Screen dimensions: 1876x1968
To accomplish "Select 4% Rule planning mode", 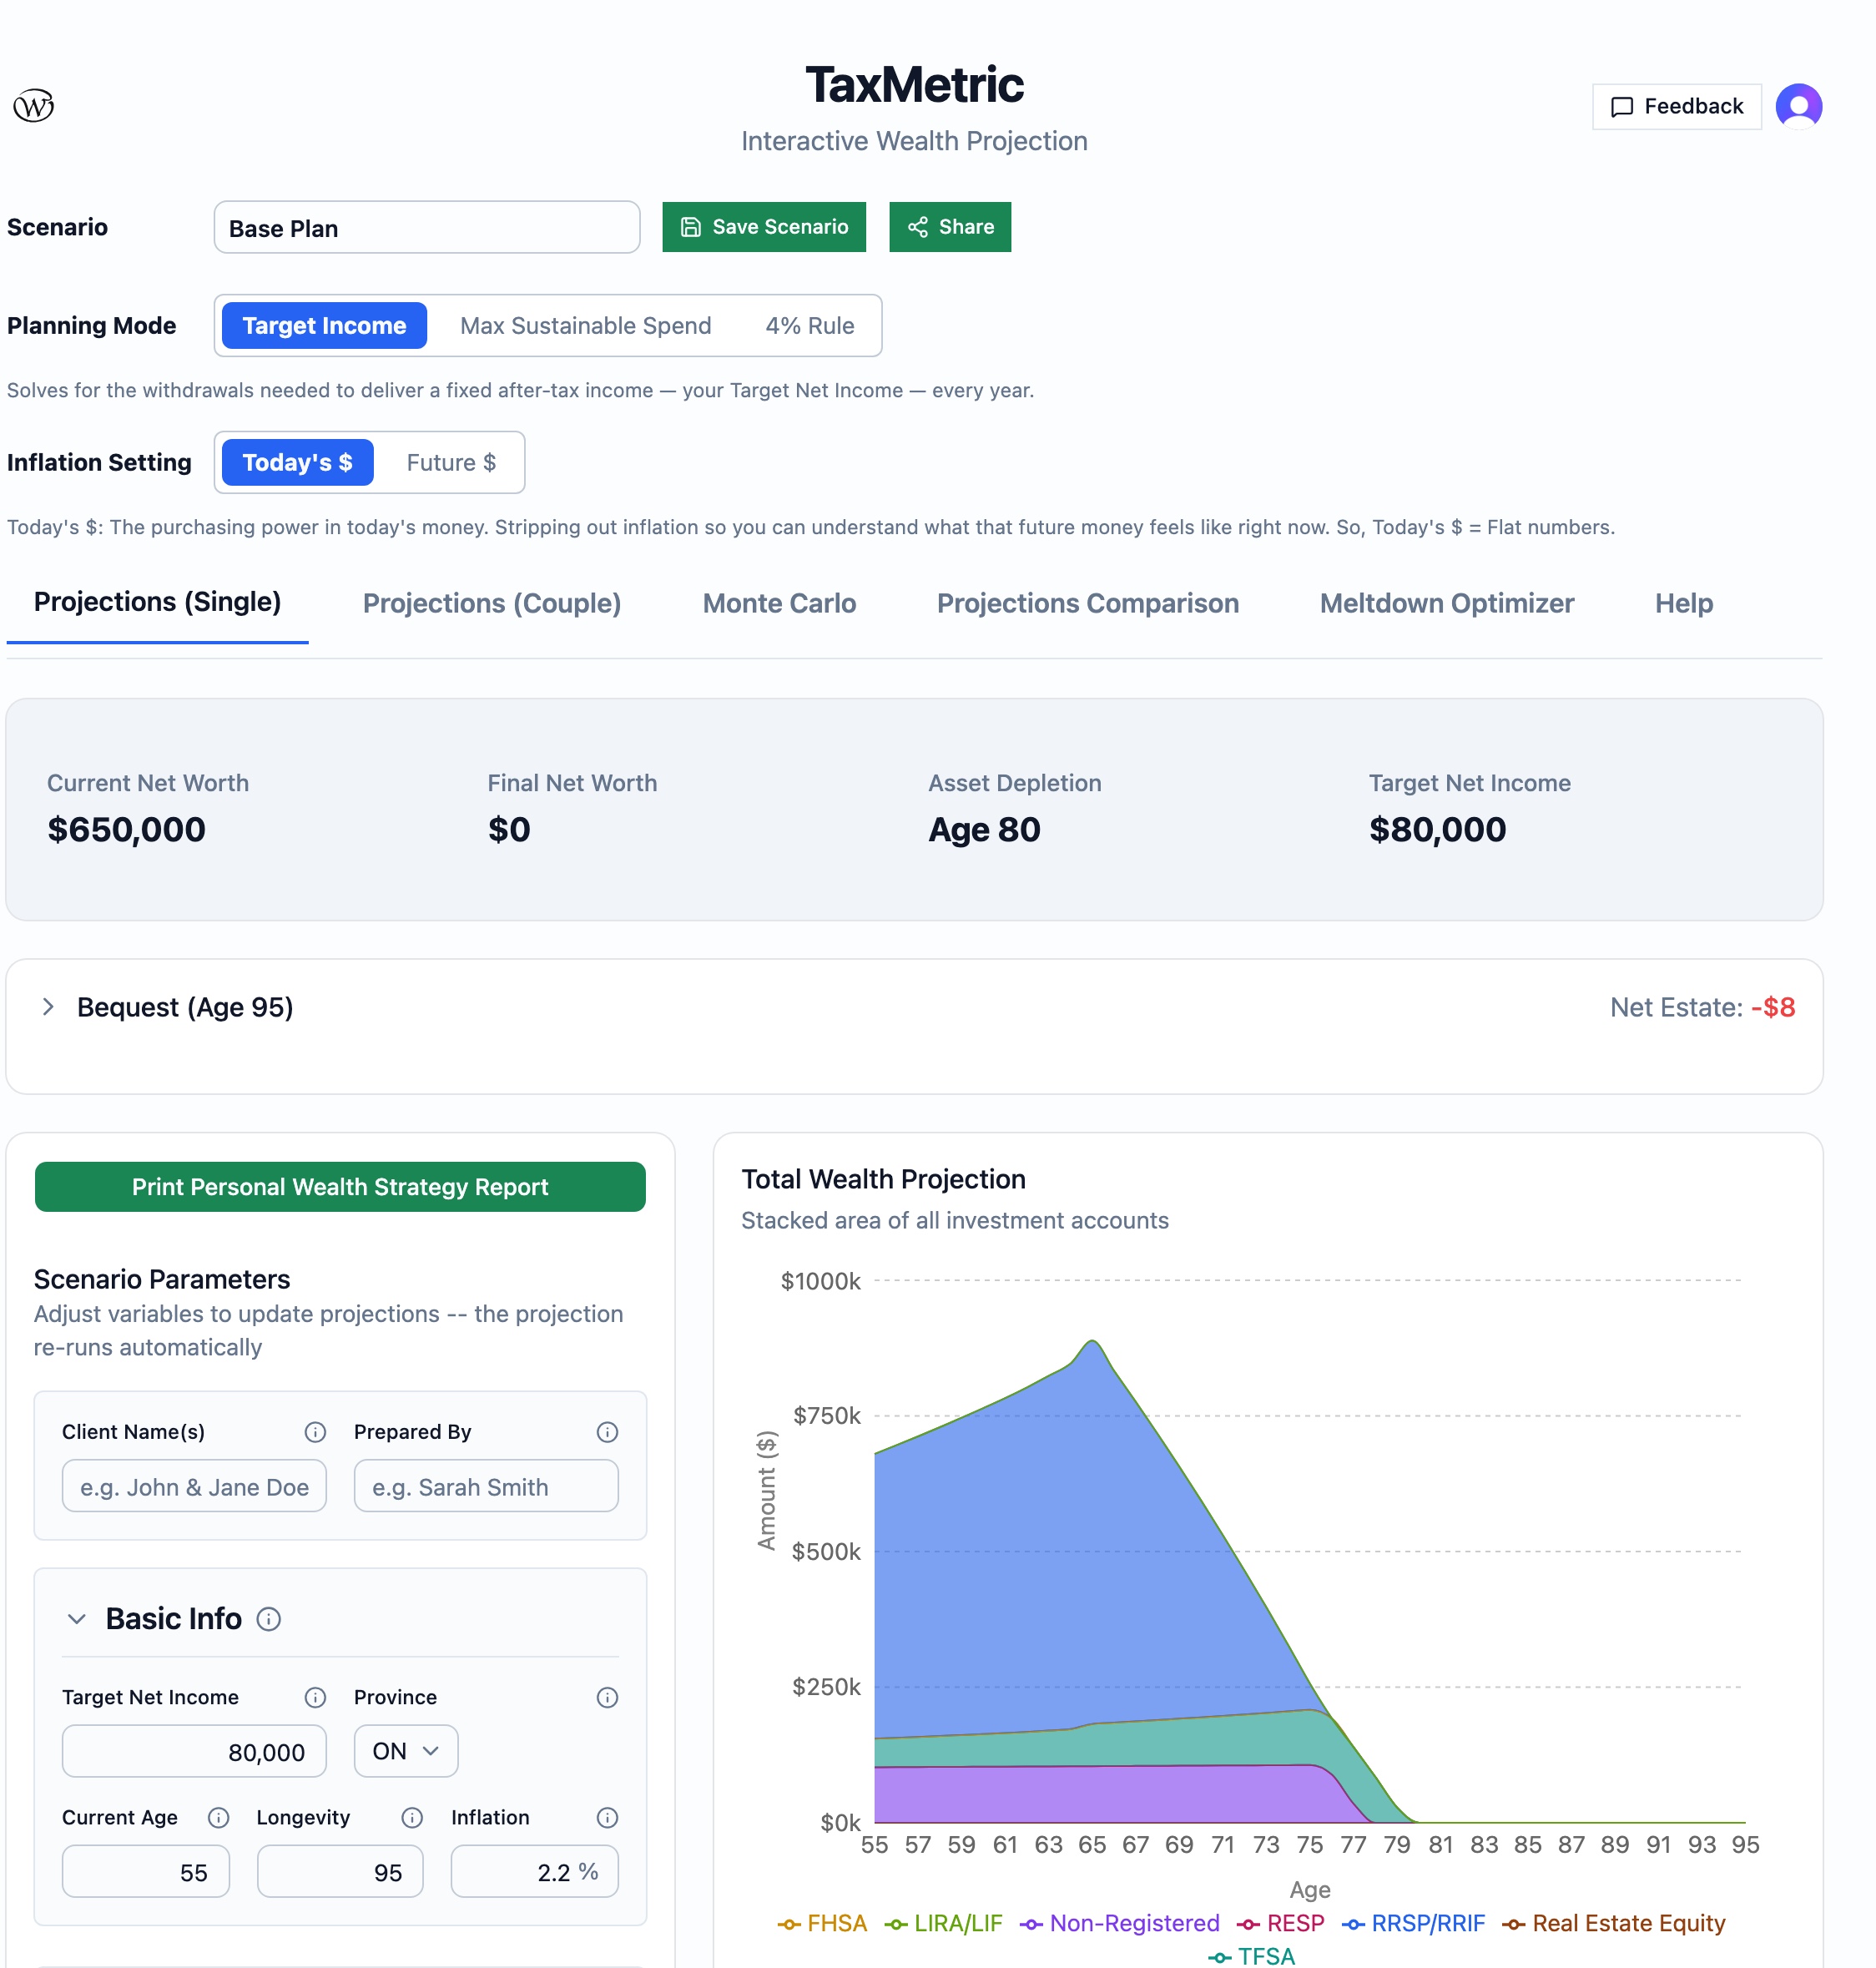I will click(x=809, y=325).
